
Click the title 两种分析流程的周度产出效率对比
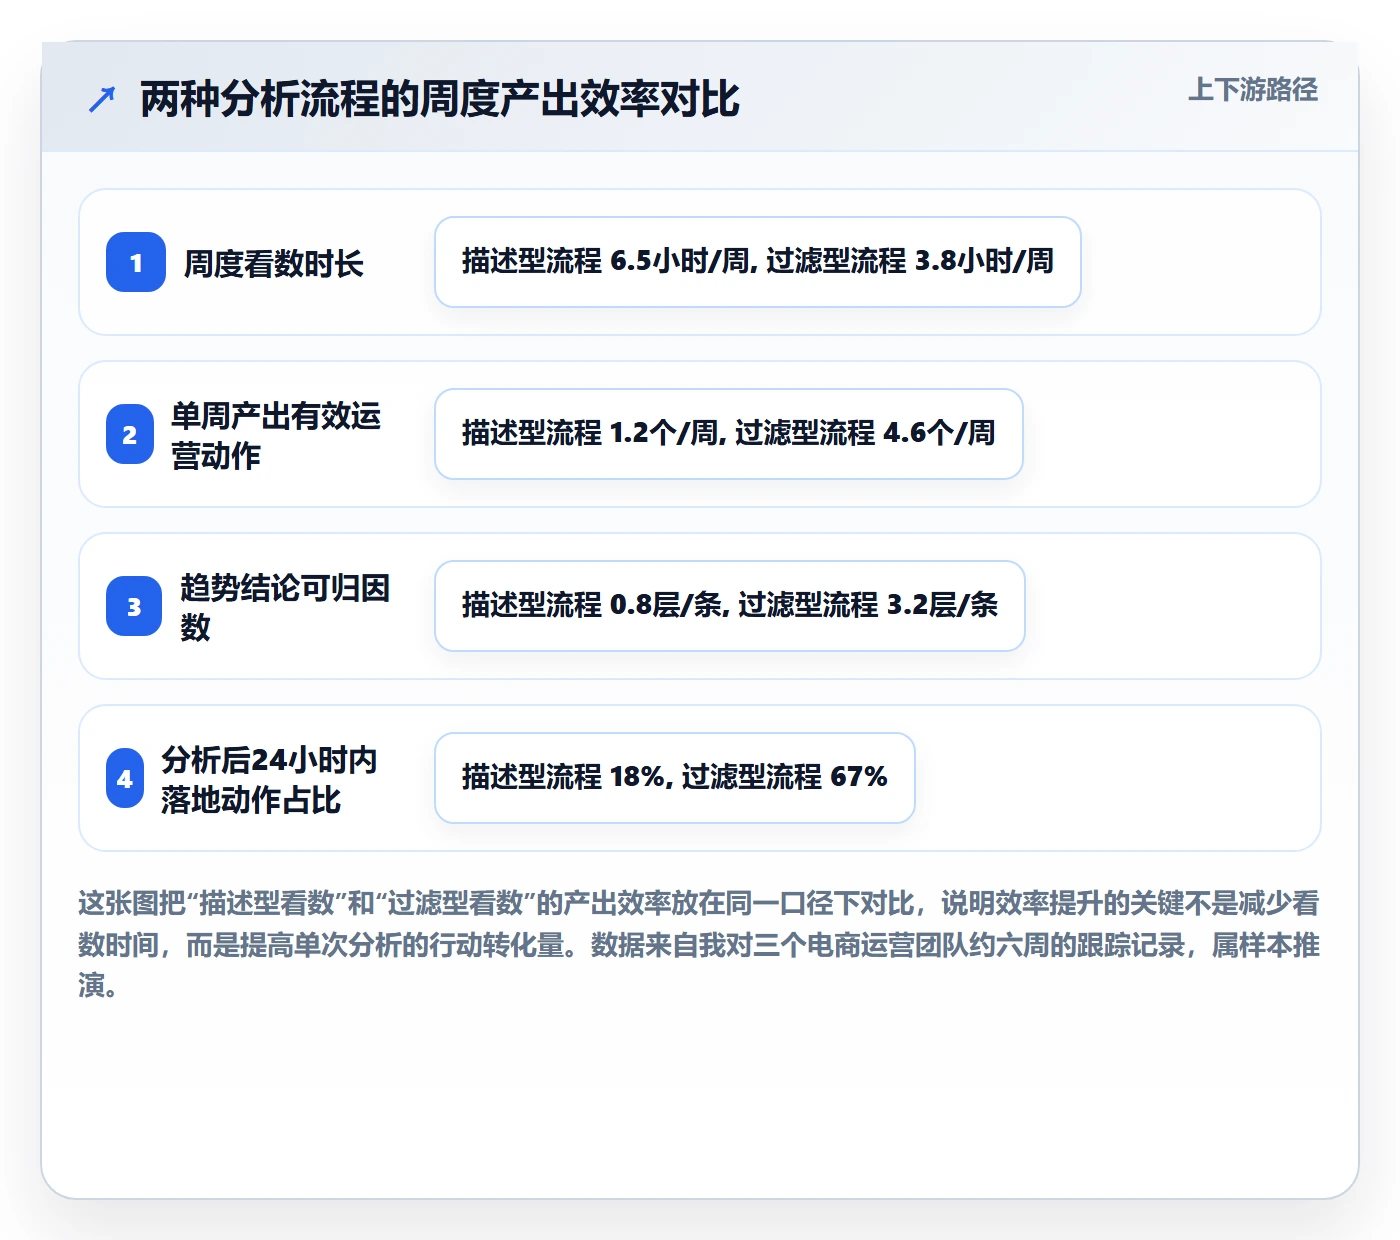tap(440, 99)
